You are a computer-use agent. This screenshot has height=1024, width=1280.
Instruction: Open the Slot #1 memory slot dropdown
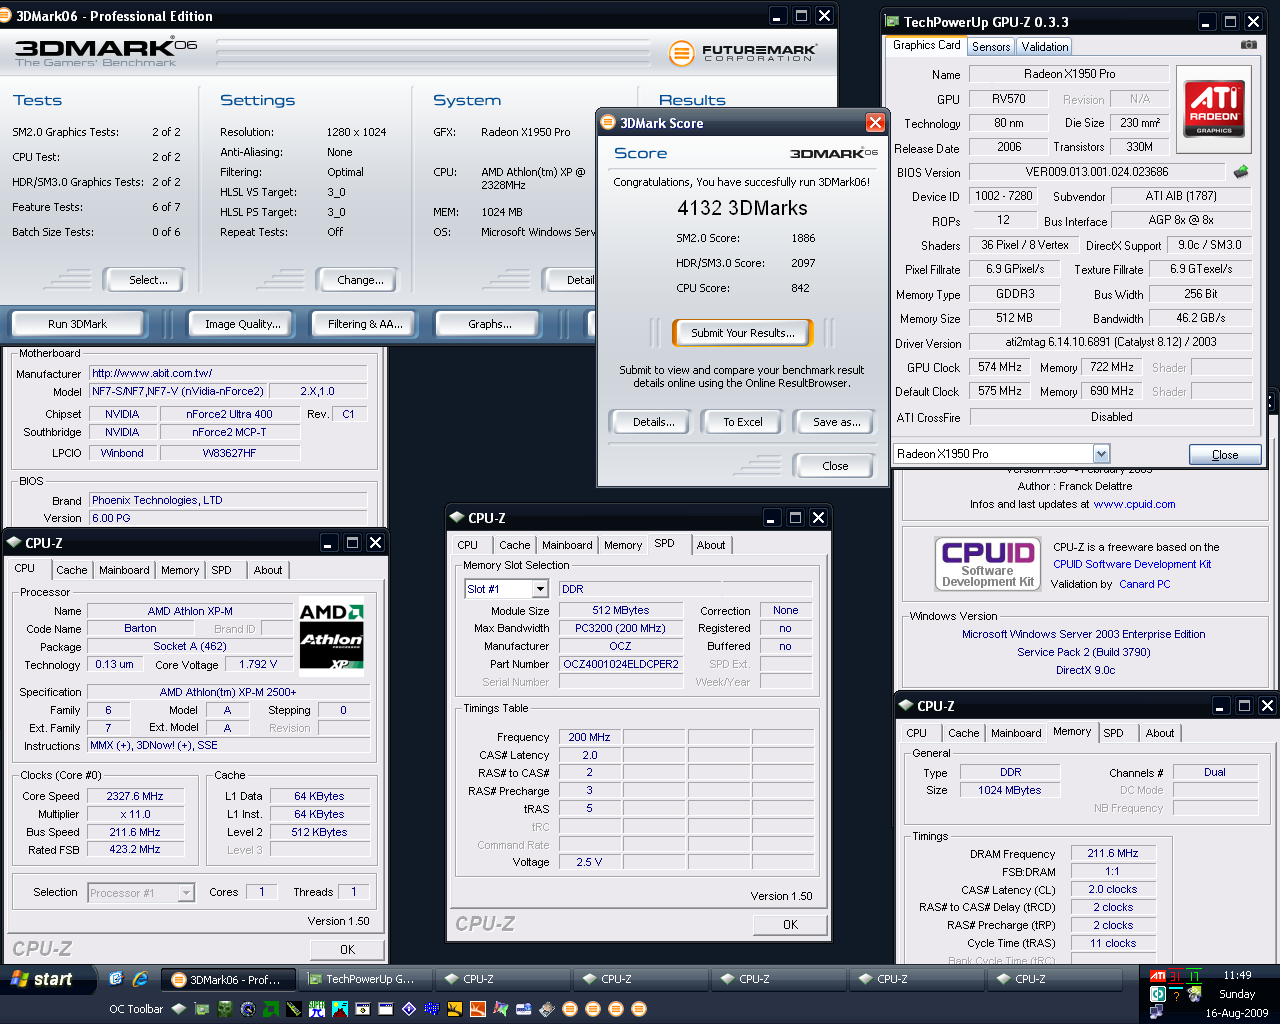coord(540,589)
